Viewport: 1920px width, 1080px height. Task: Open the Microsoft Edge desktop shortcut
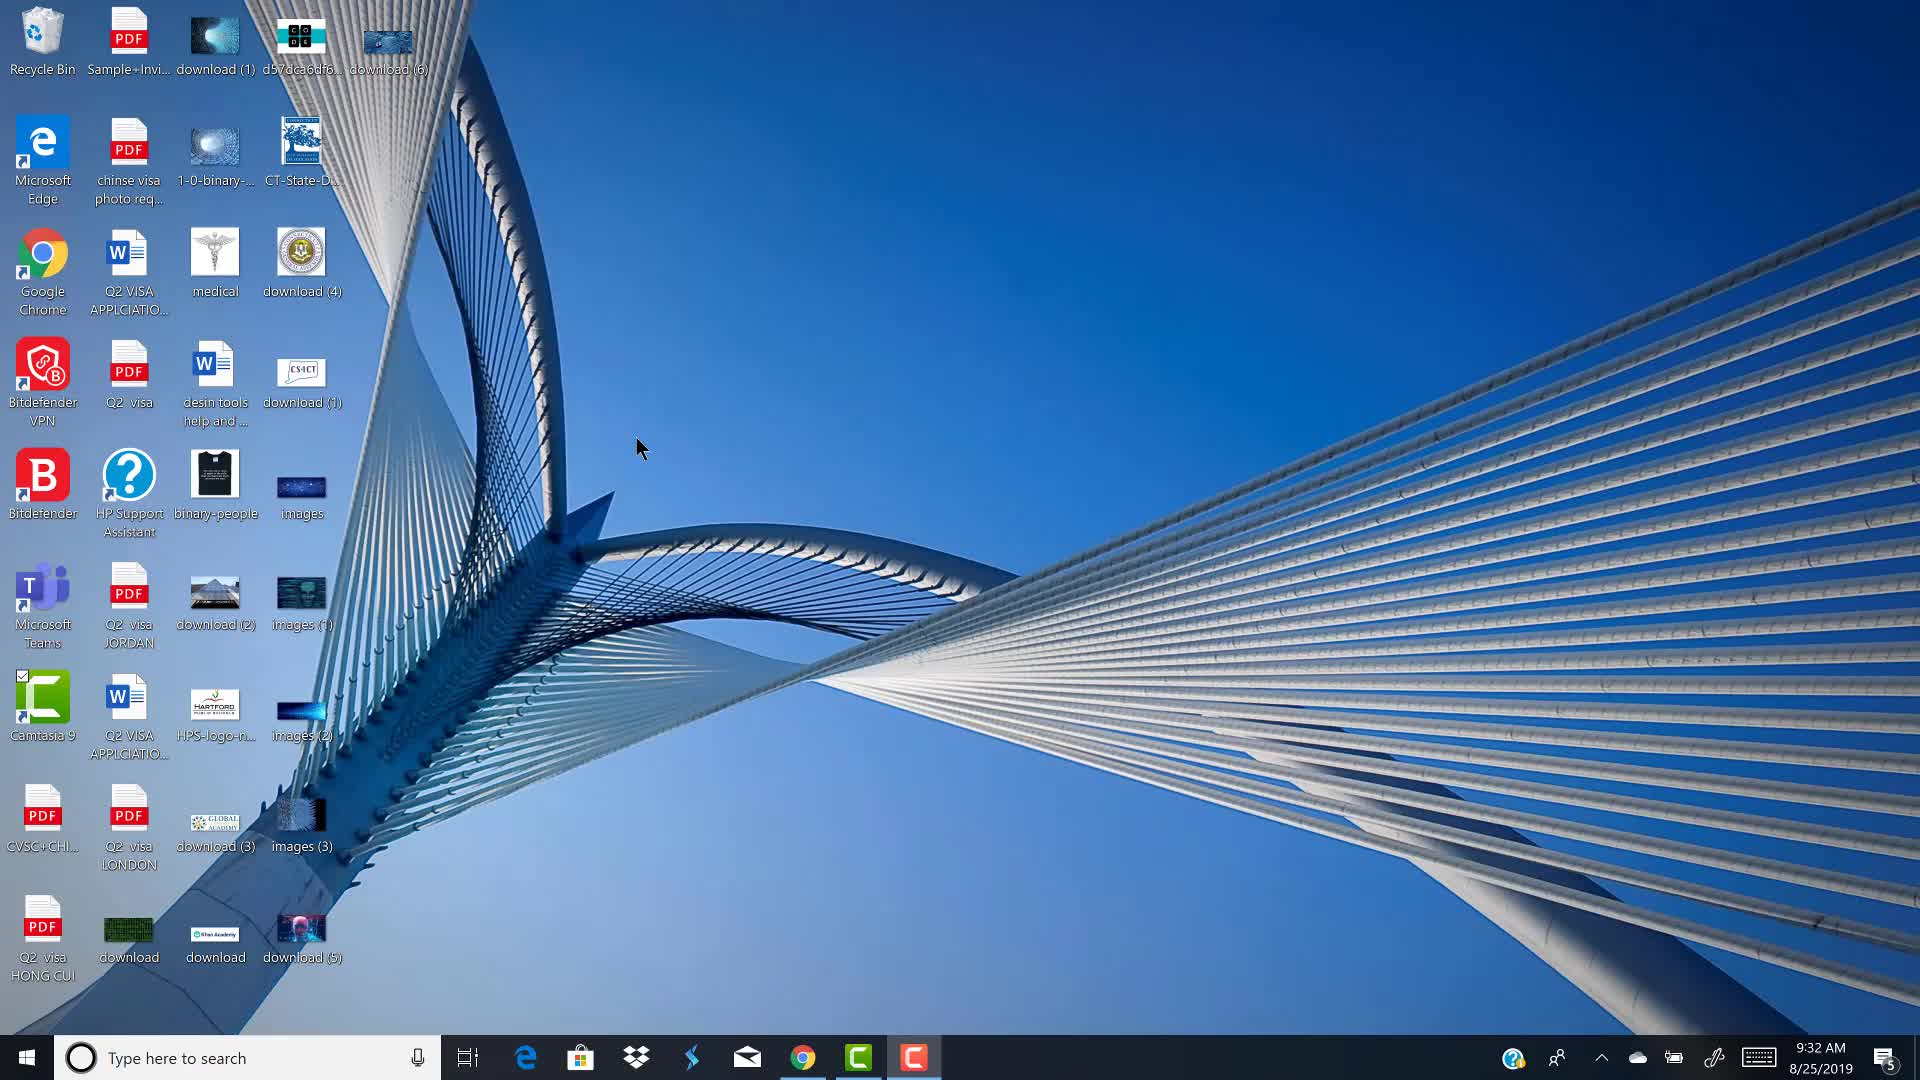coord(42,160)
